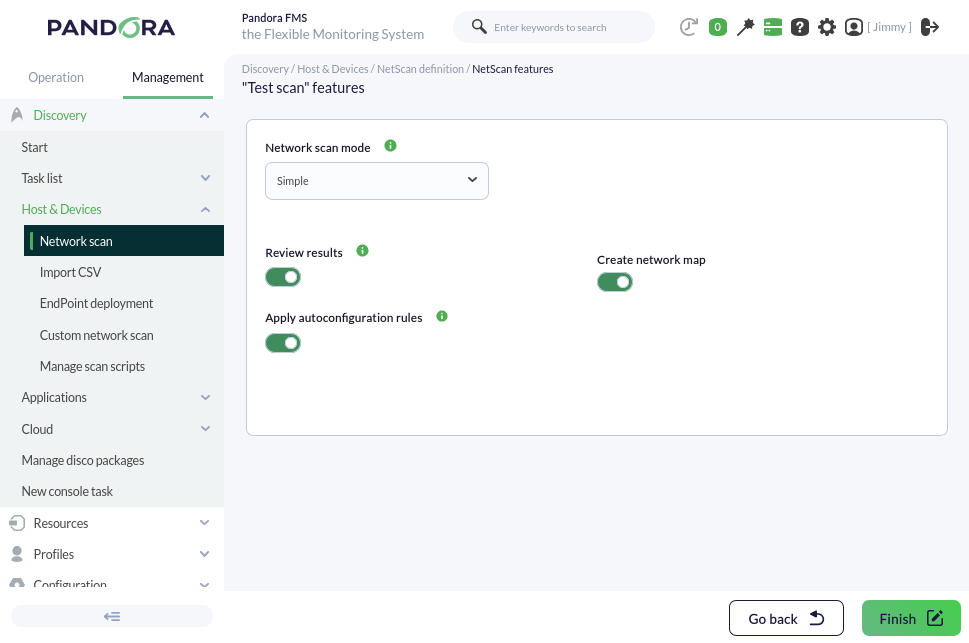Select Network scan menu item

coord(124,241)
